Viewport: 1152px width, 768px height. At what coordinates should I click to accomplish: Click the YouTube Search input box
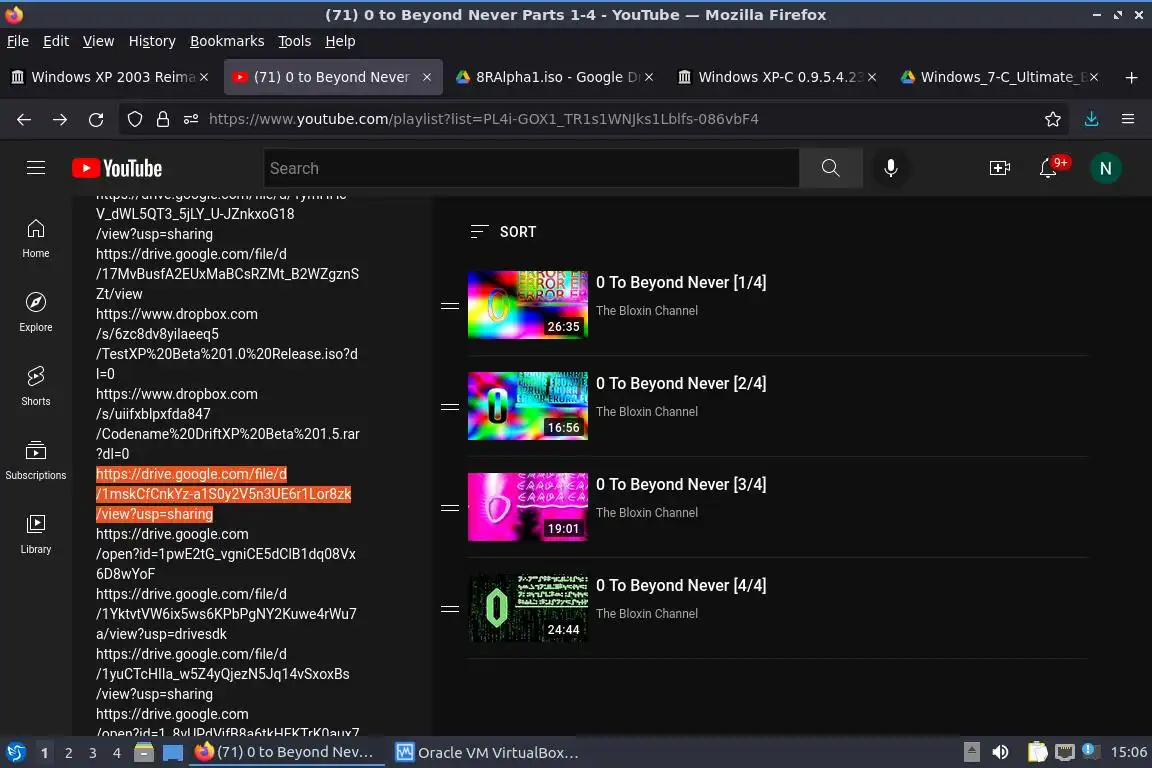point(531,168)
